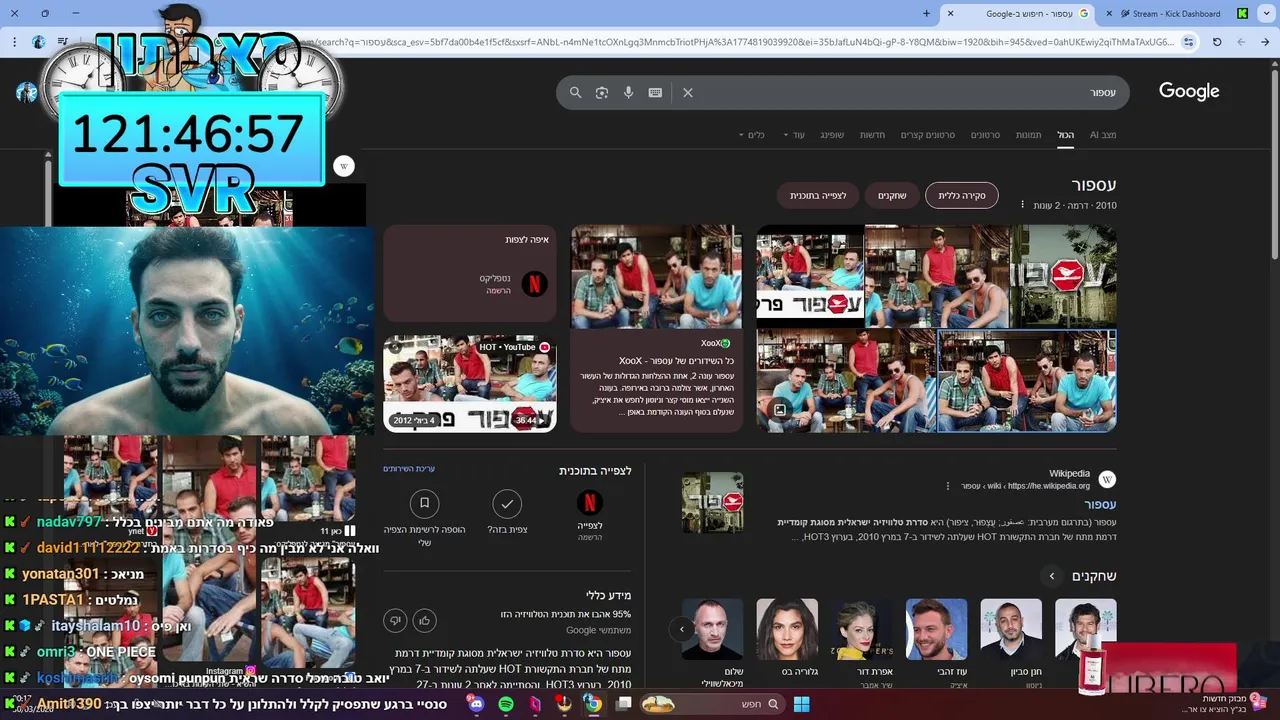This screenshot has height=720, width=1280.
Task: Play the HOT YouTube video thumbnail
Action: tap(470, 383)
